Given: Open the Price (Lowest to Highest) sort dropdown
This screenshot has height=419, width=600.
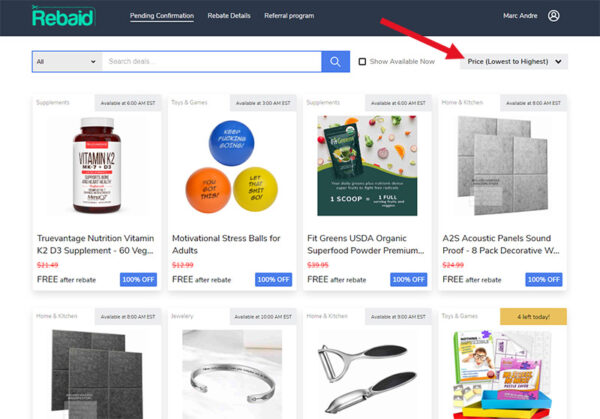Looking at the screenshot, I should tap(514, 62).
